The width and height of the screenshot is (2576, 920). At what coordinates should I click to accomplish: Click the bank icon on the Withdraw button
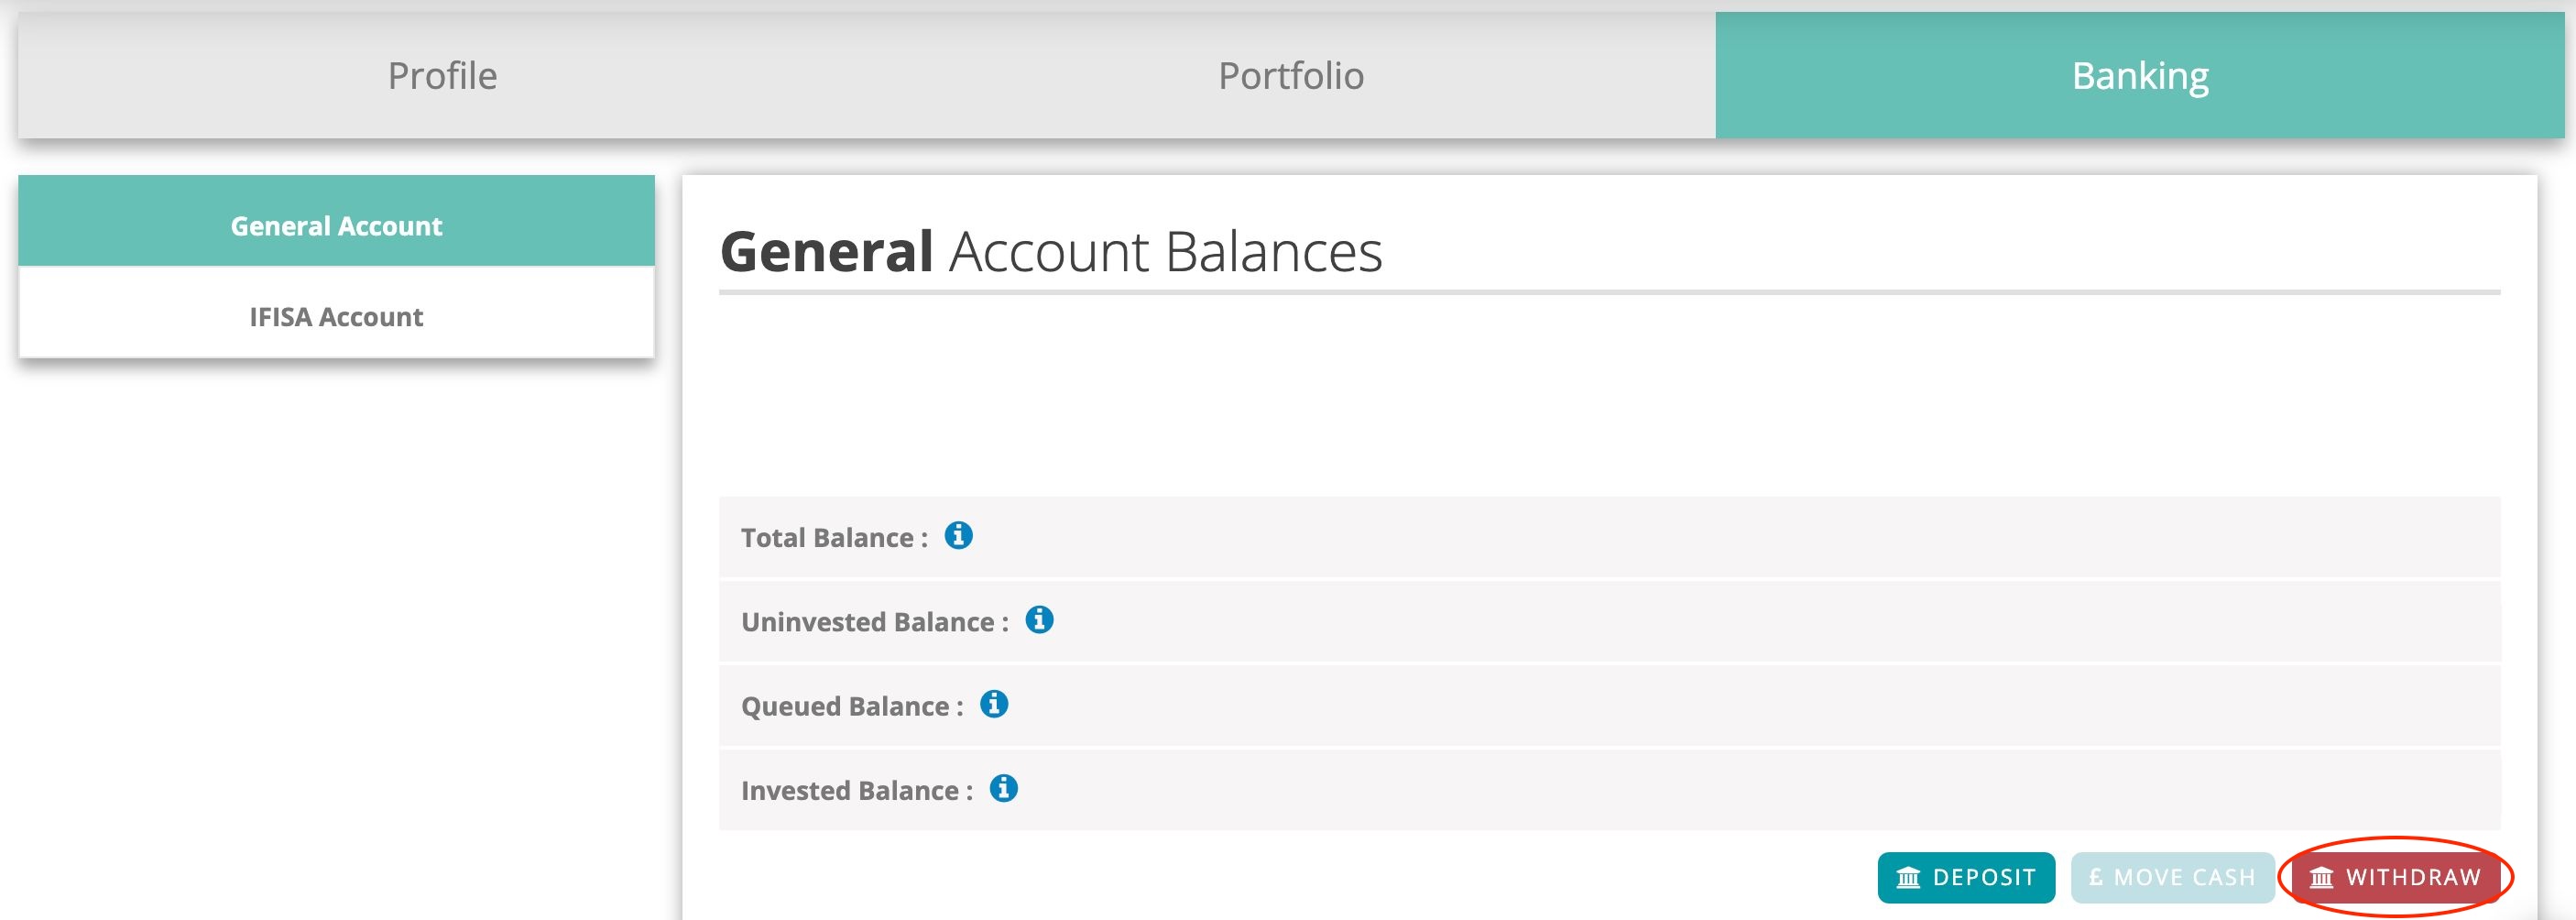click(x=2321, y=878)
